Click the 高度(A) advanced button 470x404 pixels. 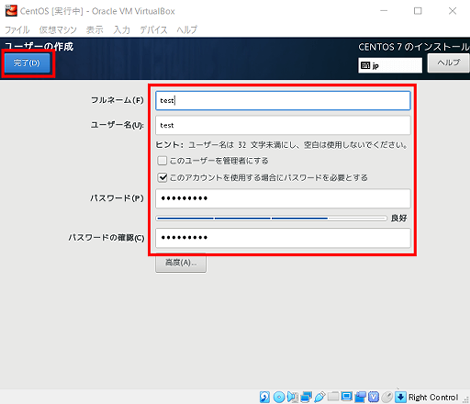181,263
